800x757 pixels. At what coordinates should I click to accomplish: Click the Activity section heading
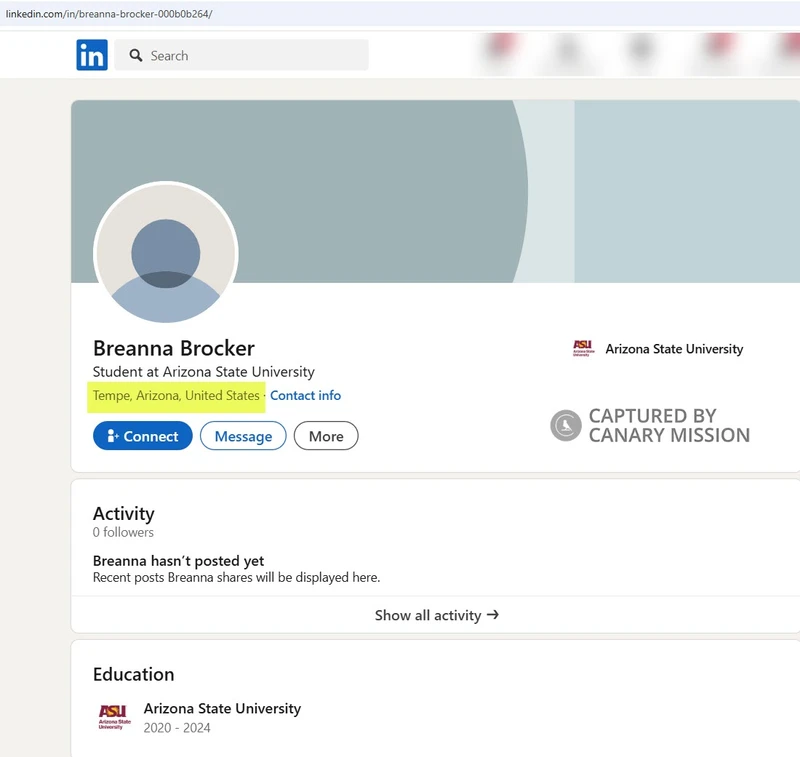pyautogui.click(x=123, y=514)
